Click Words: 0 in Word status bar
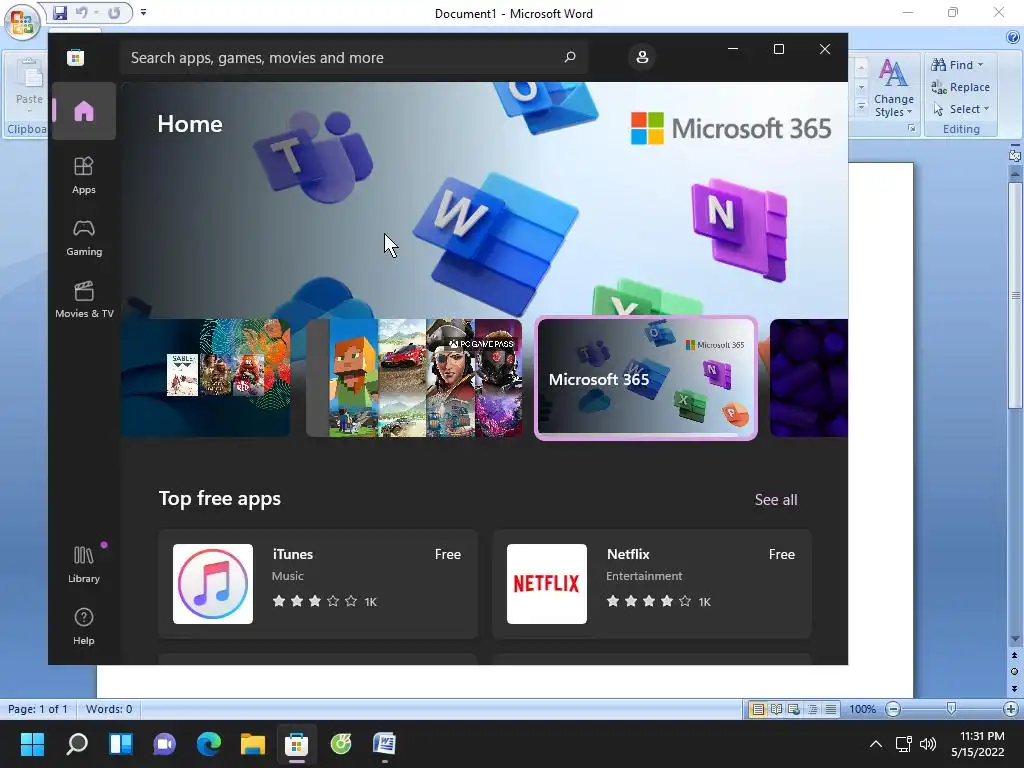This screenshot has height=768, width=1024. 109,709
